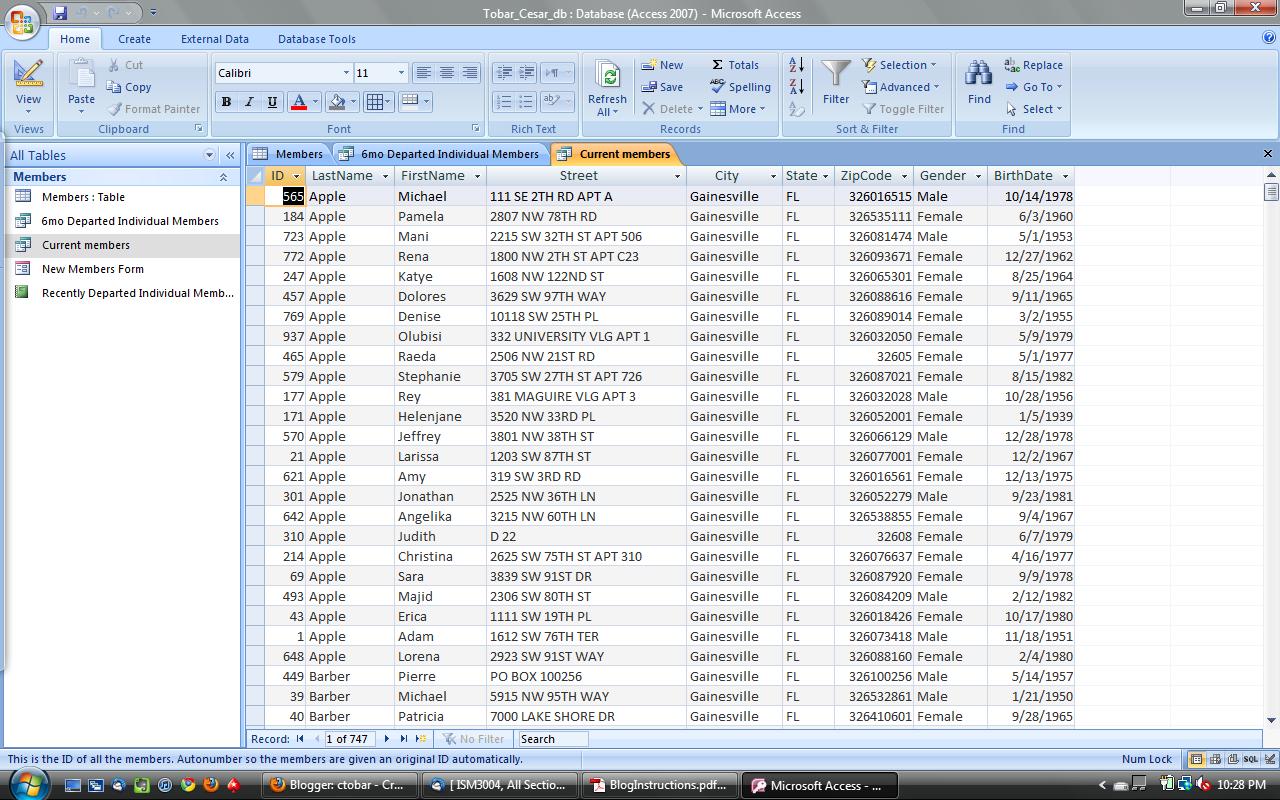This screenshot has width=1280, height=800.
Task: Collapse the Members group in navigation
Action: [x=223, y=177]
